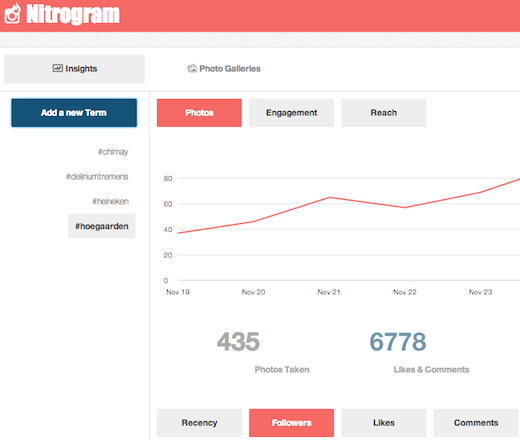Click the 20 value on chart axis
The height and width of the screenshot is (440, 520).
168,255
